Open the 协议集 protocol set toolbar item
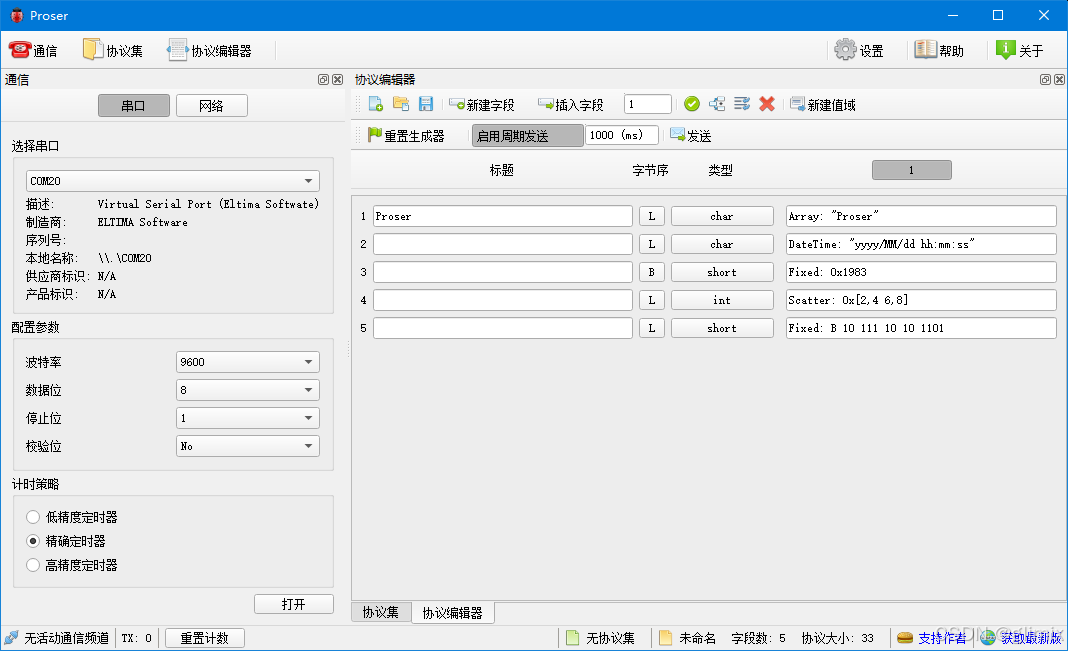 pyautogui.click(x=112, y=50)
